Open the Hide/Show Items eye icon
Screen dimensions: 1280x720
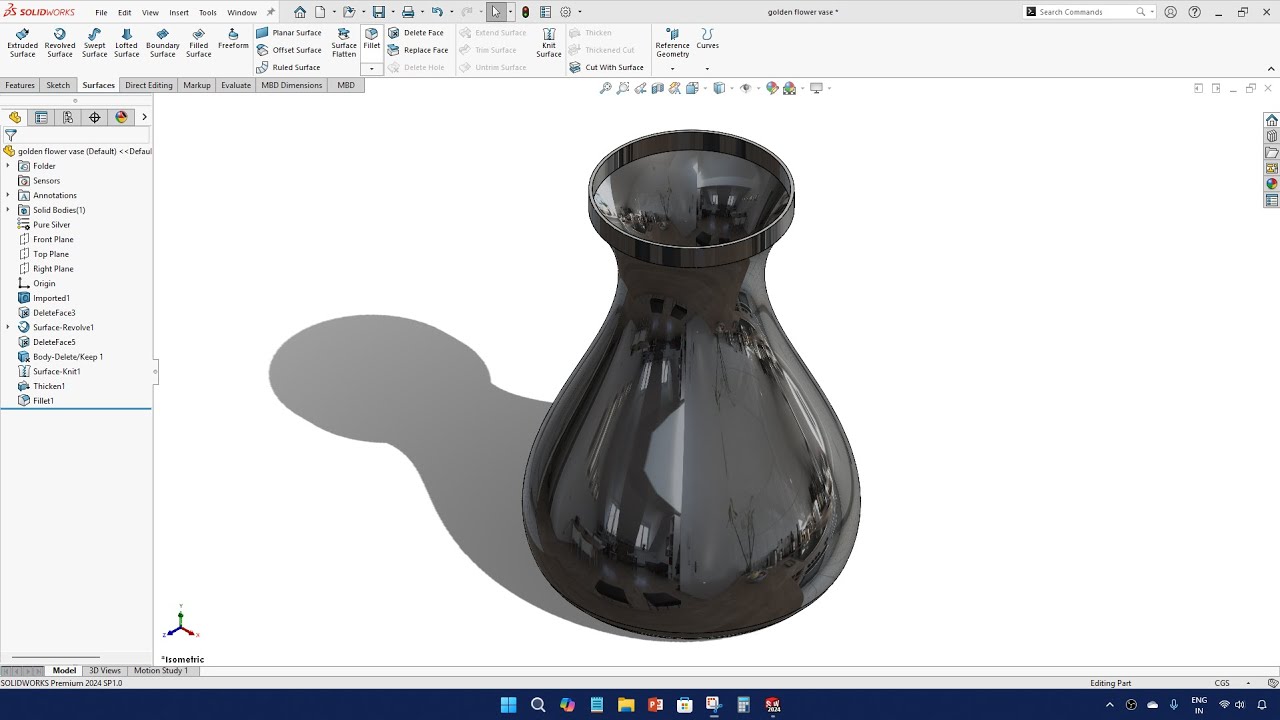tap(745, 88)
